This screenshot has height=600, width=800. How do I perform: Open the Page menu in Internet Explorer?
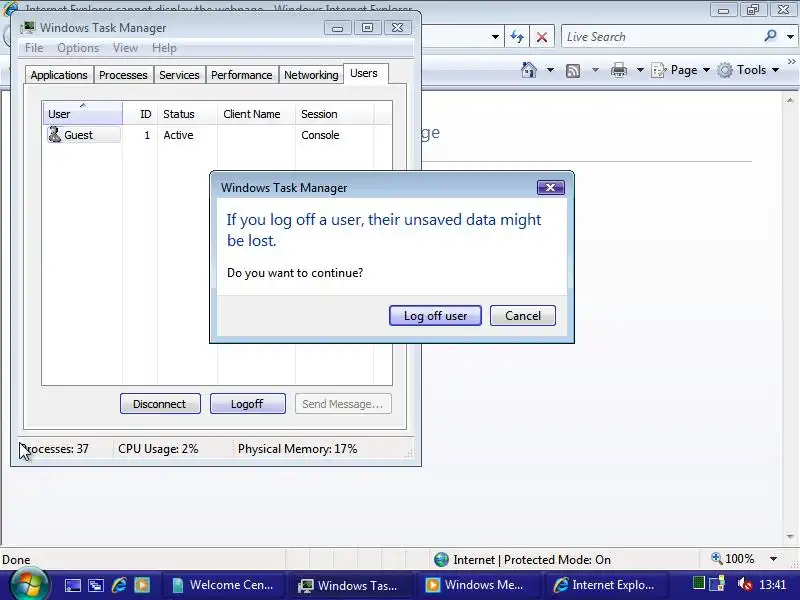[x=681, y=70]
